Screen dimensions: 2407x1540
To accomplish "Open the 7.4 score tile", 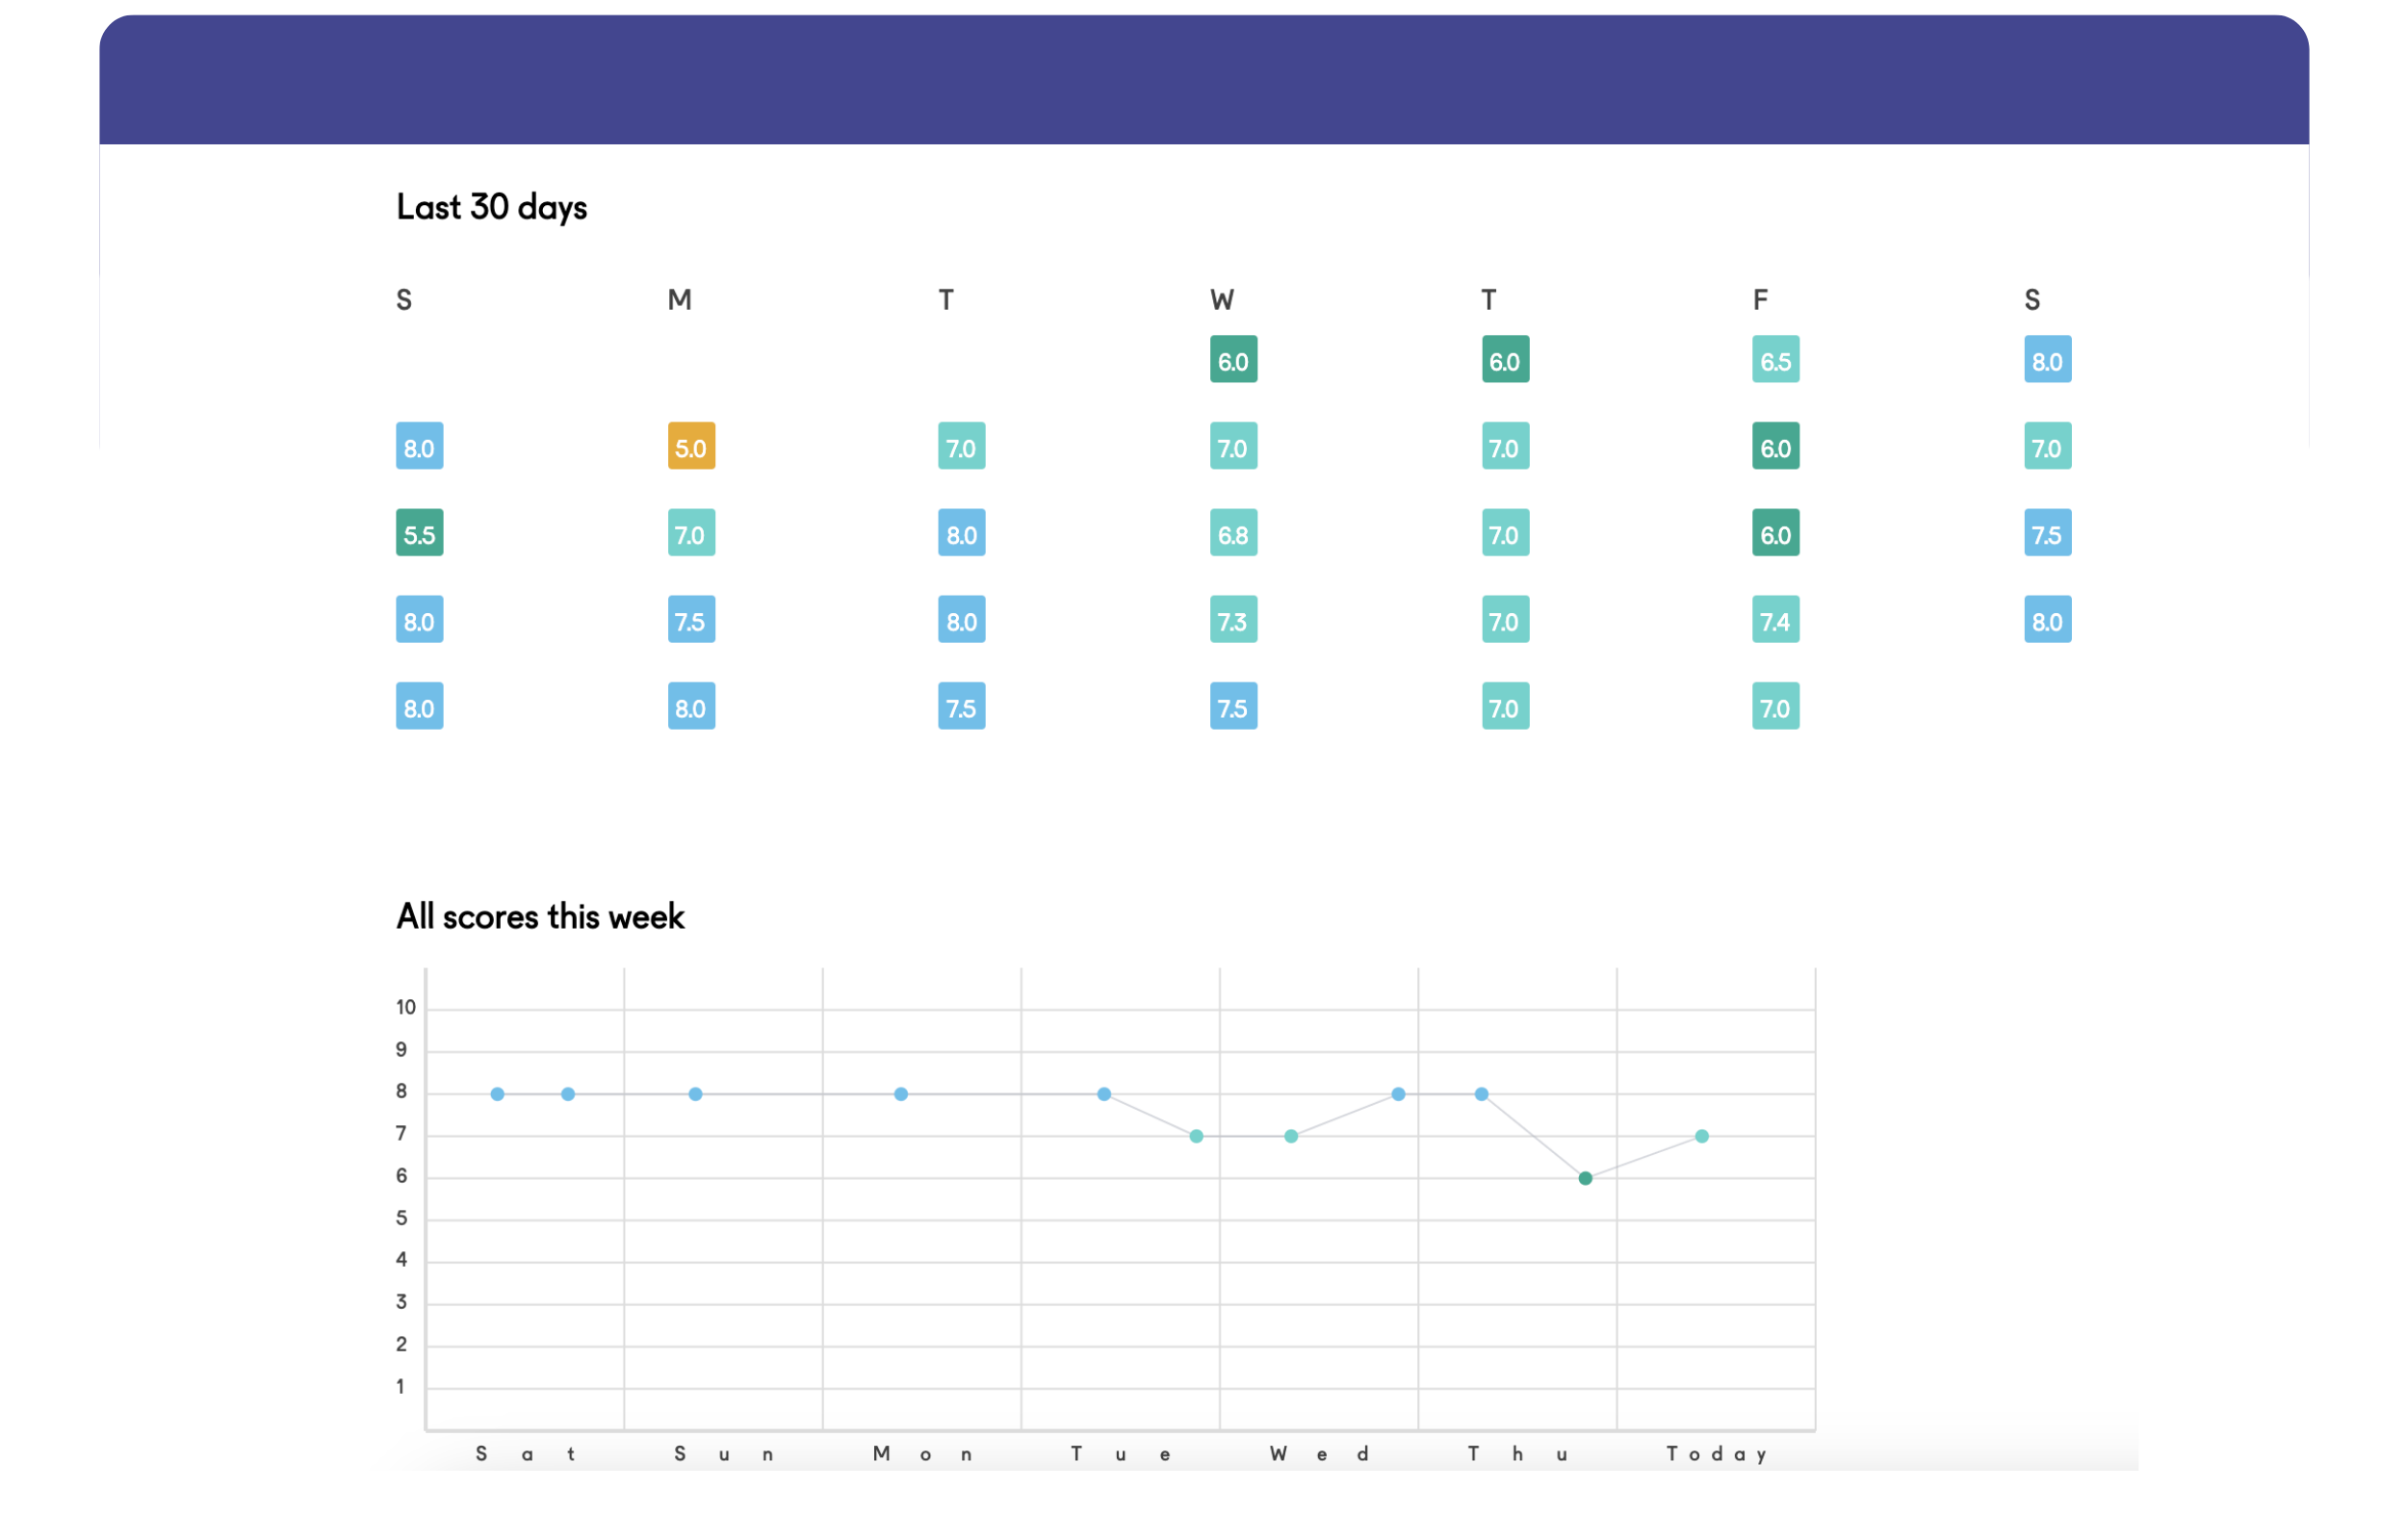I will pyautogui.click(x=1775, y=620).
